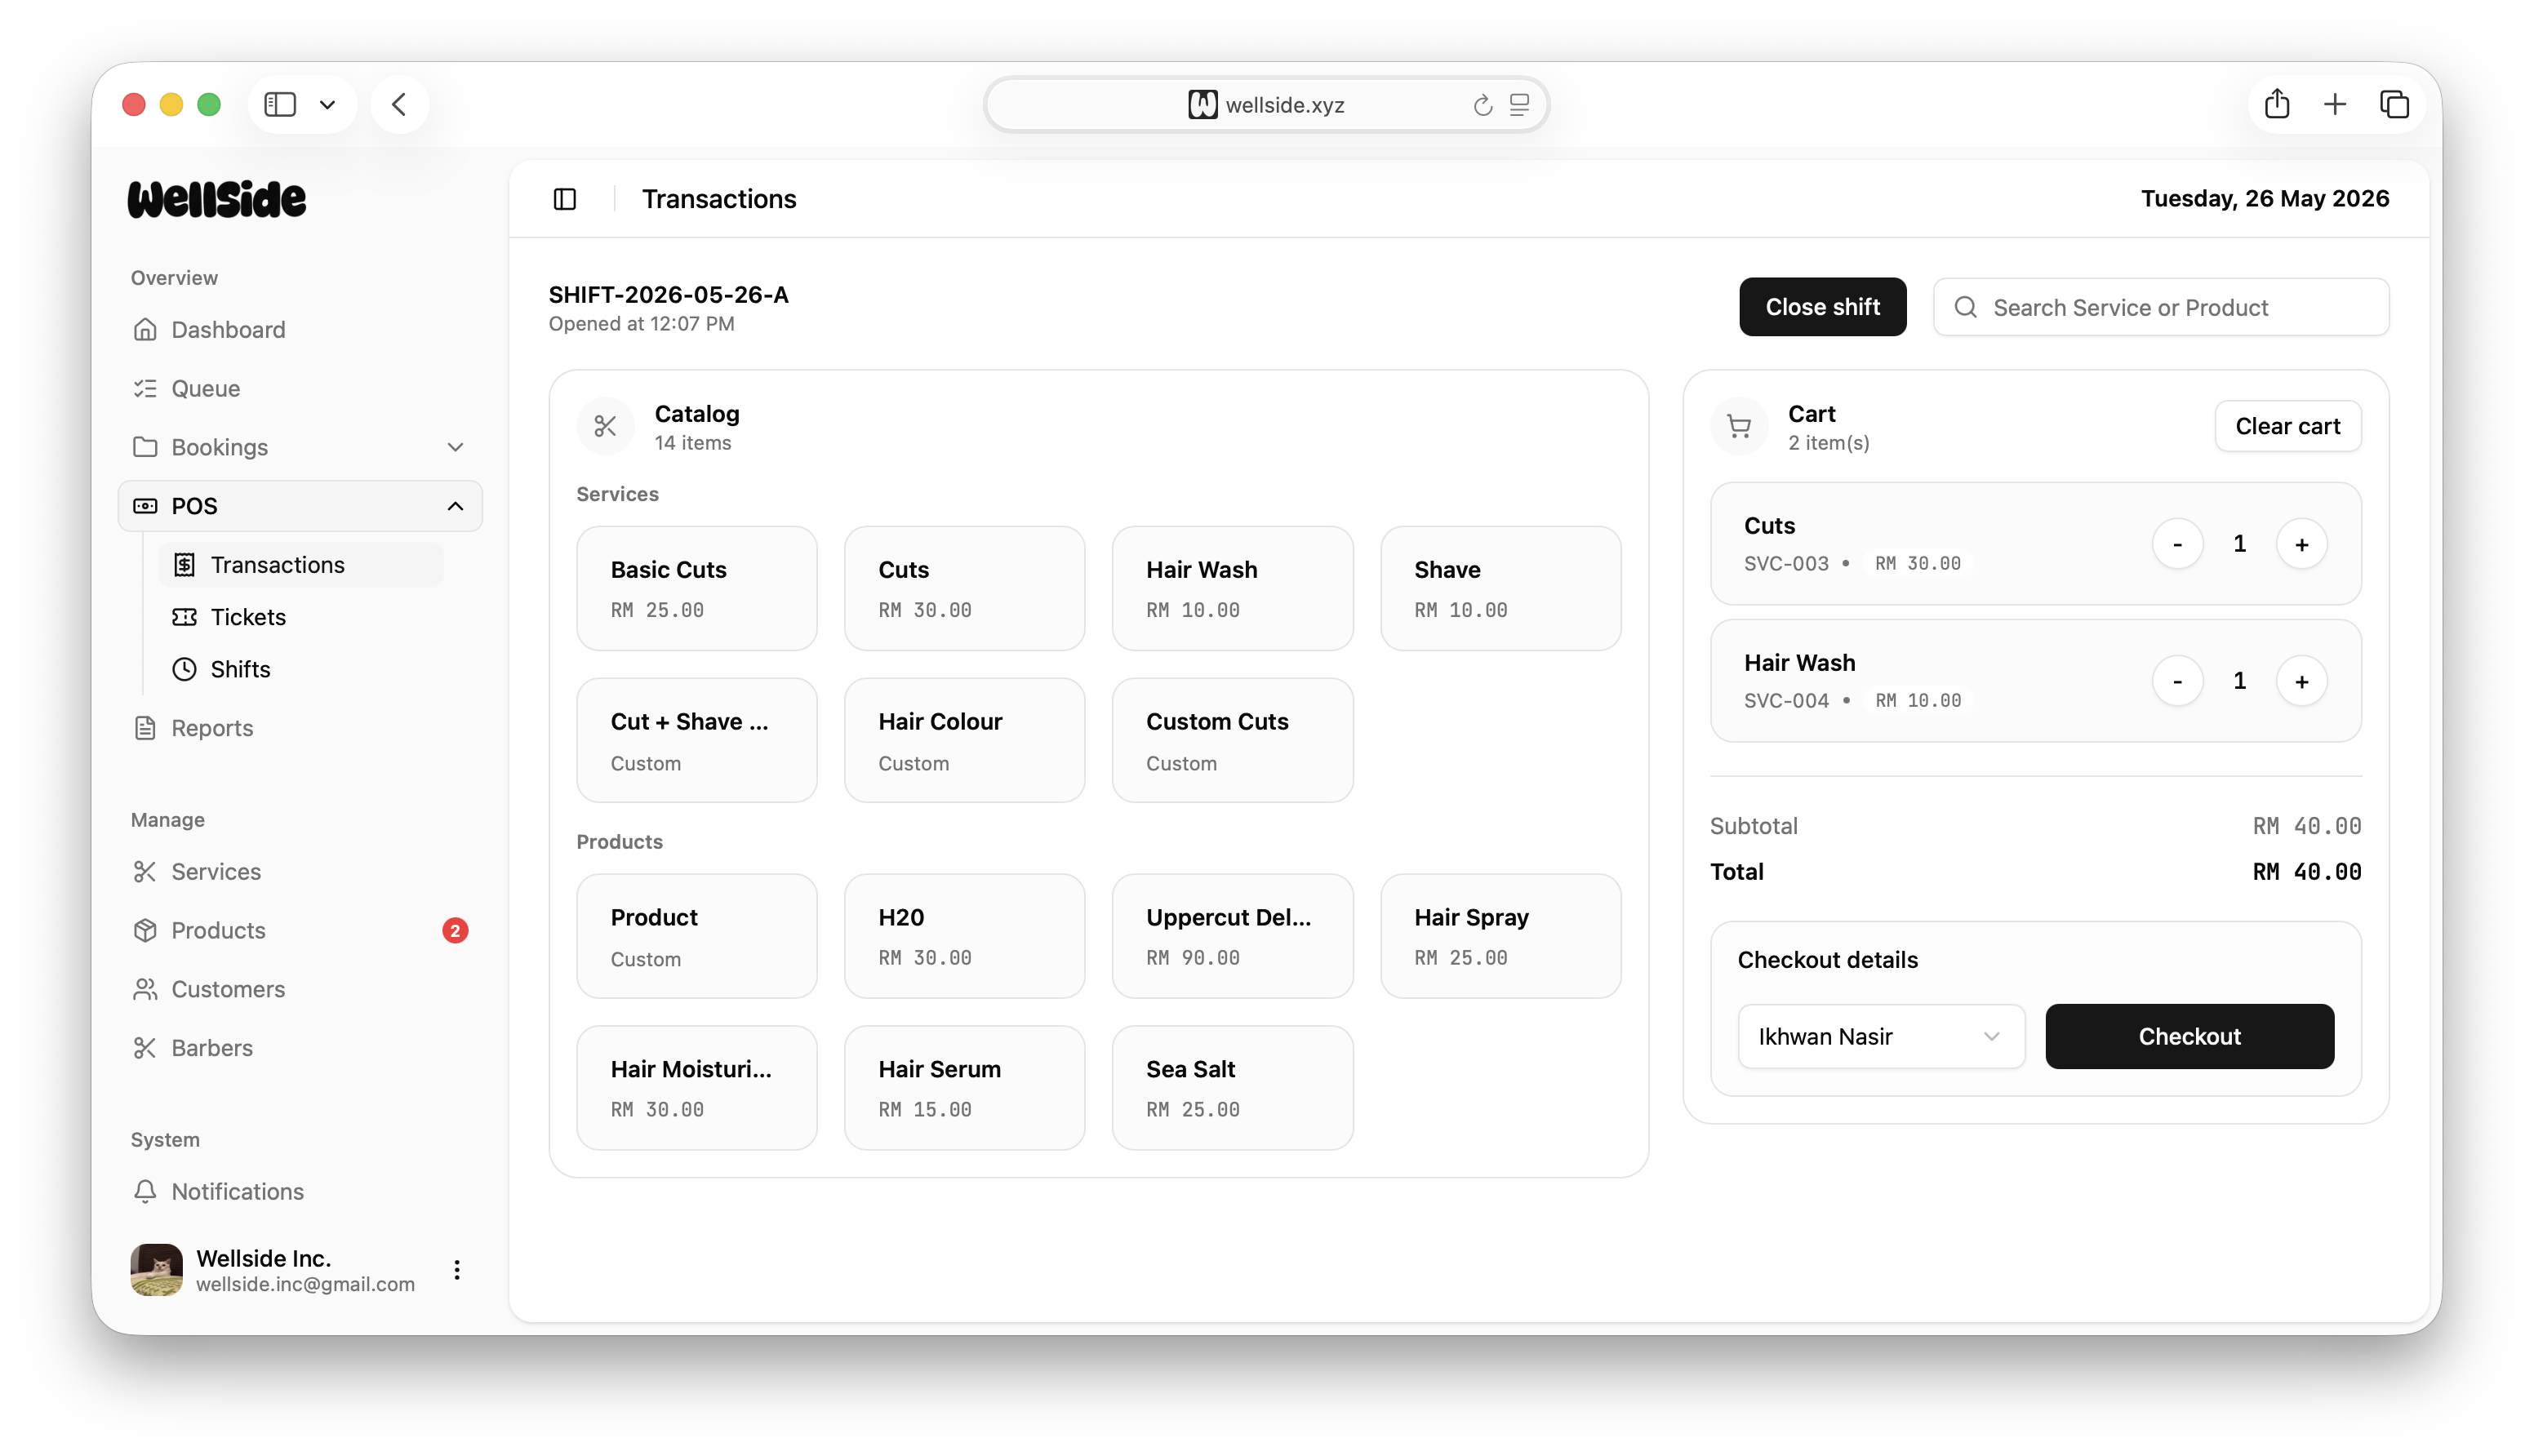Viewport: 2534px width, 1456px height.
Task: Toggle the sidebar panel icon beside Transactions
Action: pyautogui.click(x=565, y=199)
